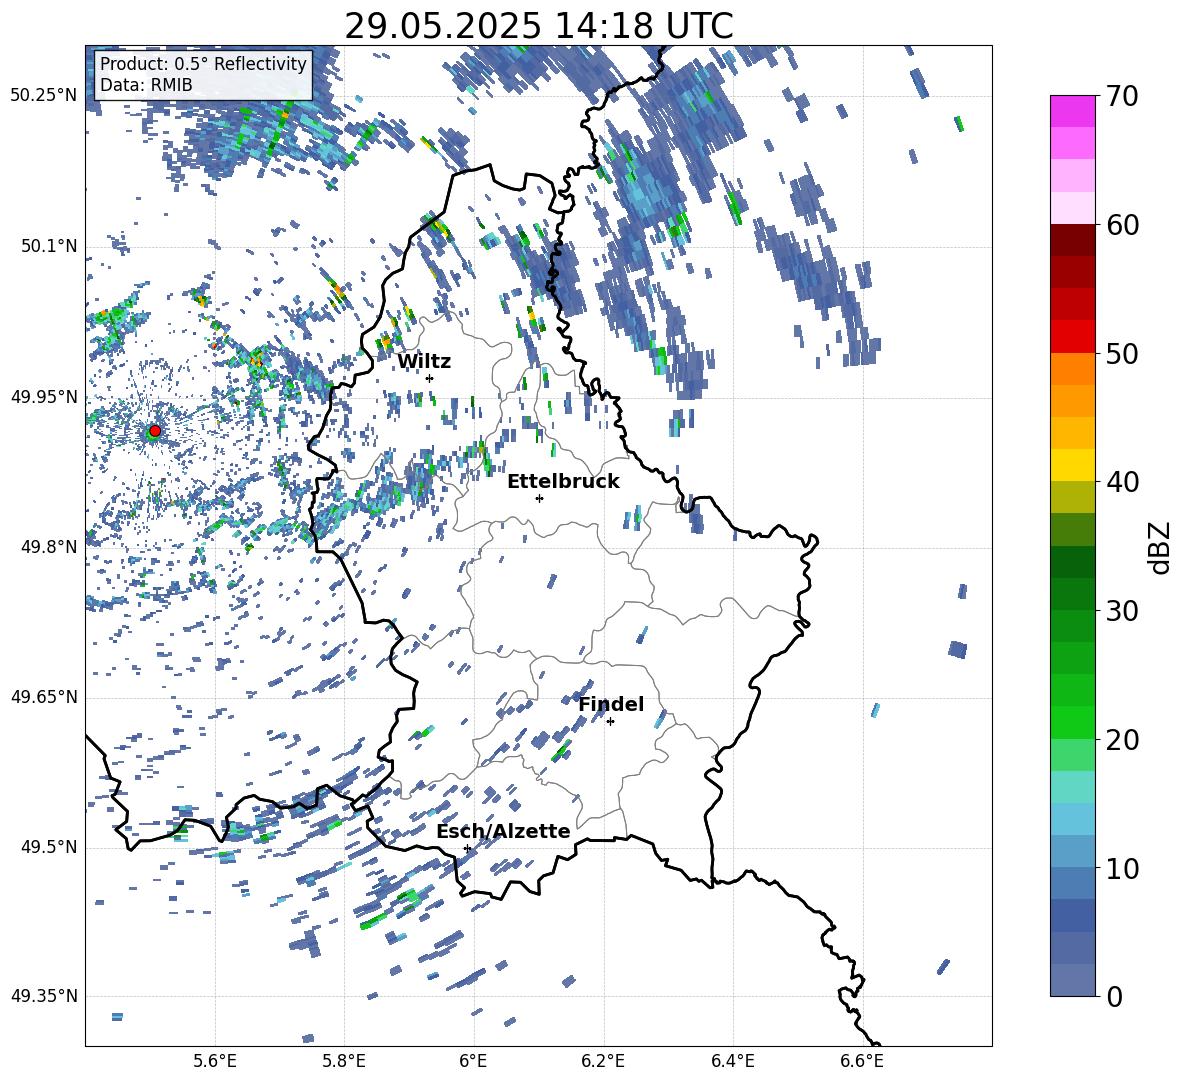Click the Ettelbruck city label
This screenshot has height=1081, width=1184.
pyautogui.click(x=563, y=482)
